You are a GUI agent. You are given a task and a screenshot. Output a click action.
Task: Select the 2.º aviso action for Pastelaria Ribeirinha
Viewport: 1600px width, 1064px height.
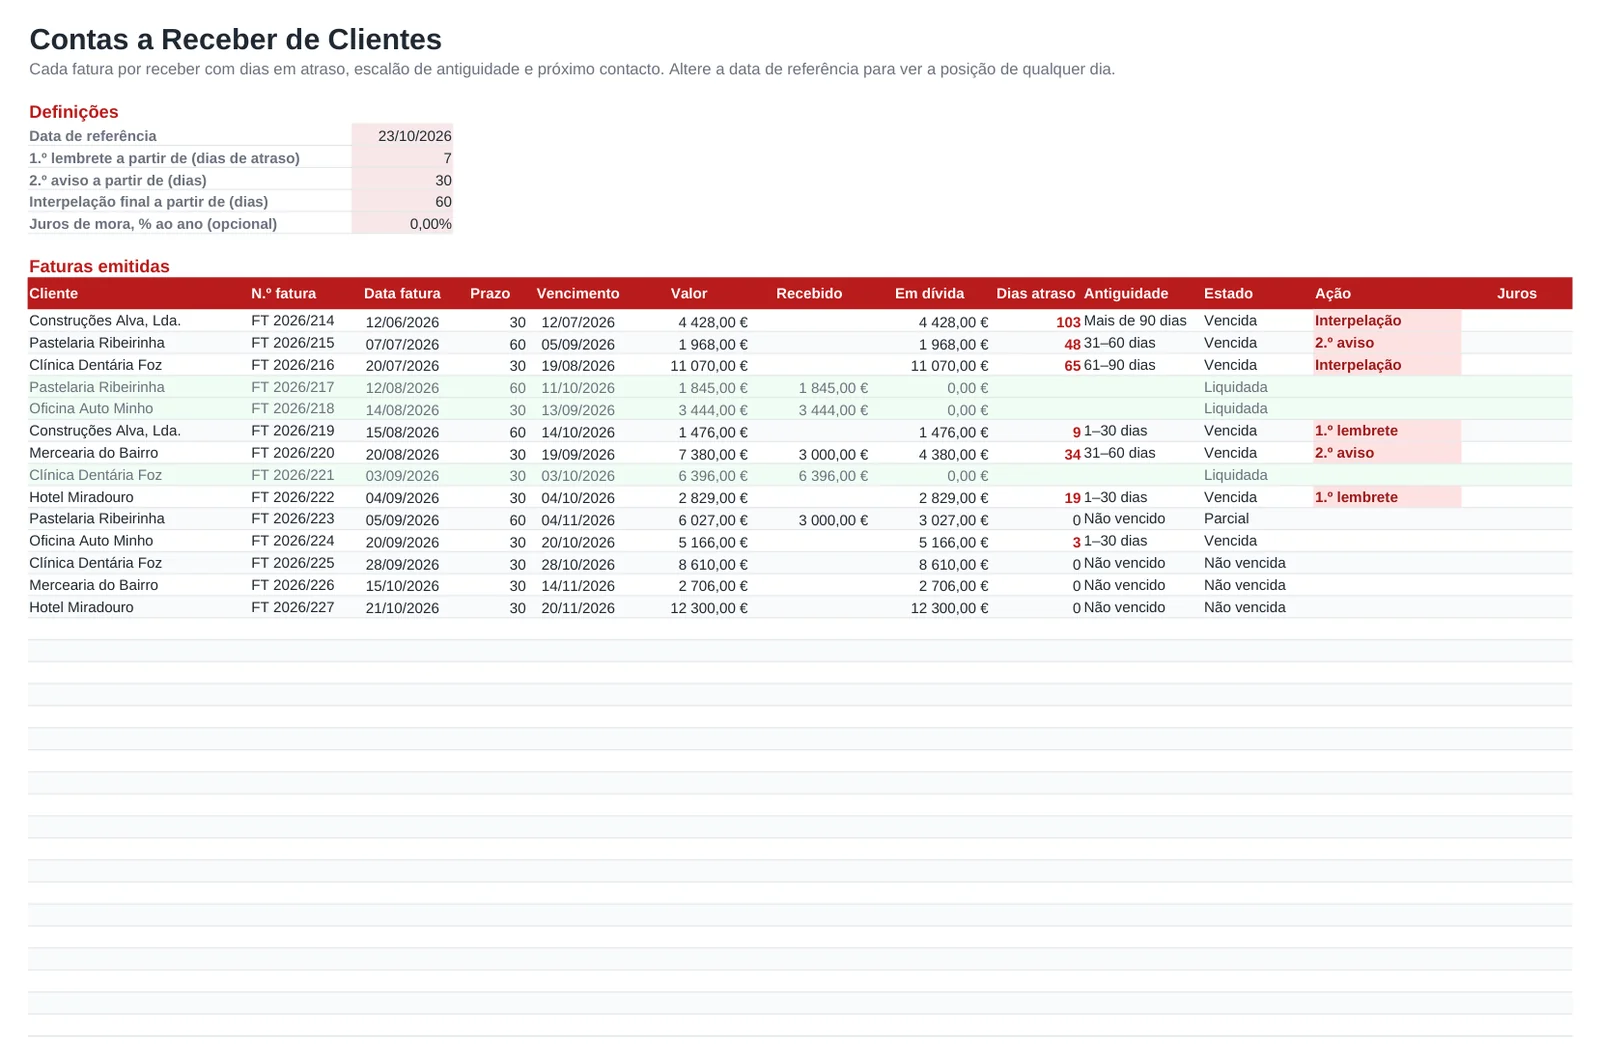1387,343
